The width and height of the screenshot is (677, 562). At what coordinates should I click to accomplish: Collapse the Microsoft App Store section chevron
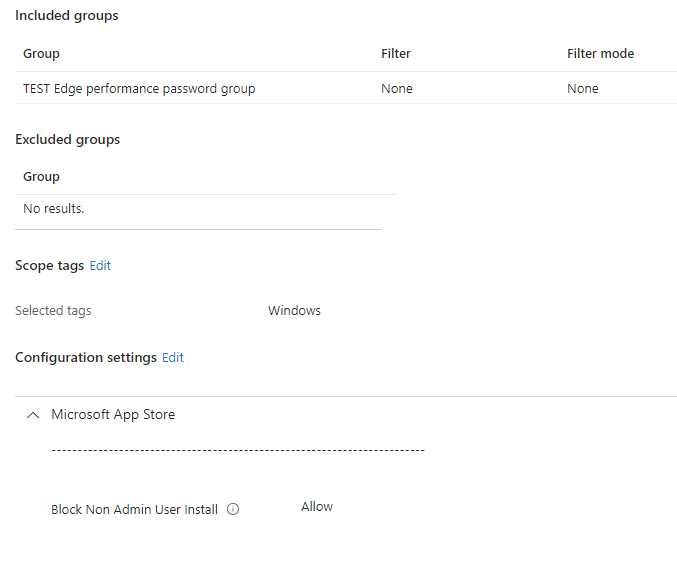tap(33, 415)
